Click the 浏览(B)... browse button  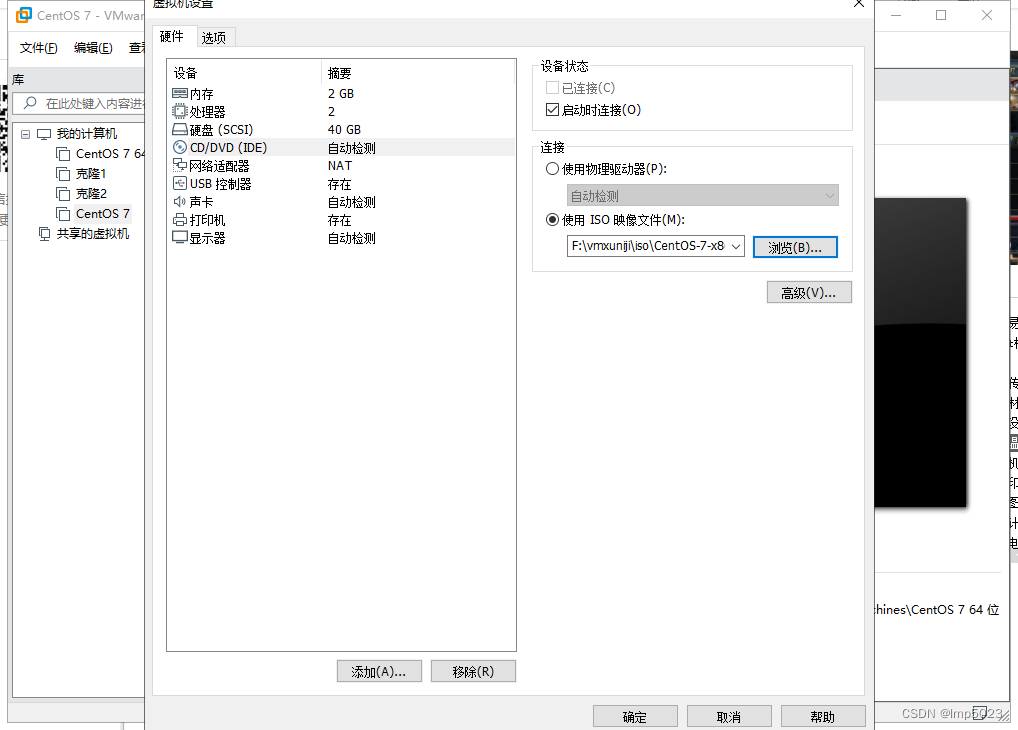coord(795,247)
